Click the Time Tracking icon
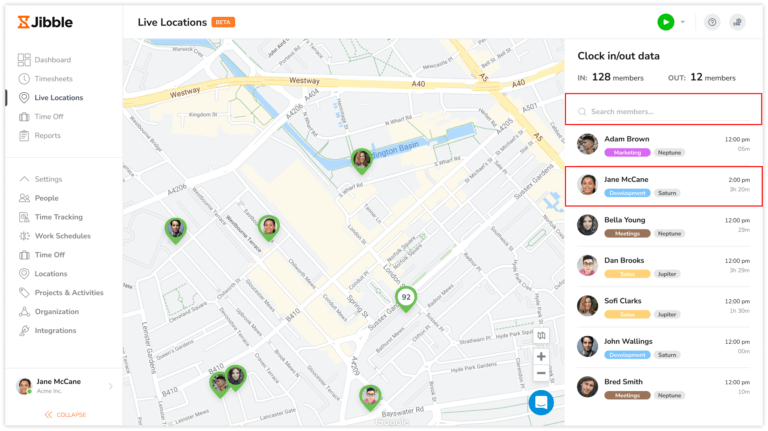This screenshot has height=431, width=768. pos(24,217)
